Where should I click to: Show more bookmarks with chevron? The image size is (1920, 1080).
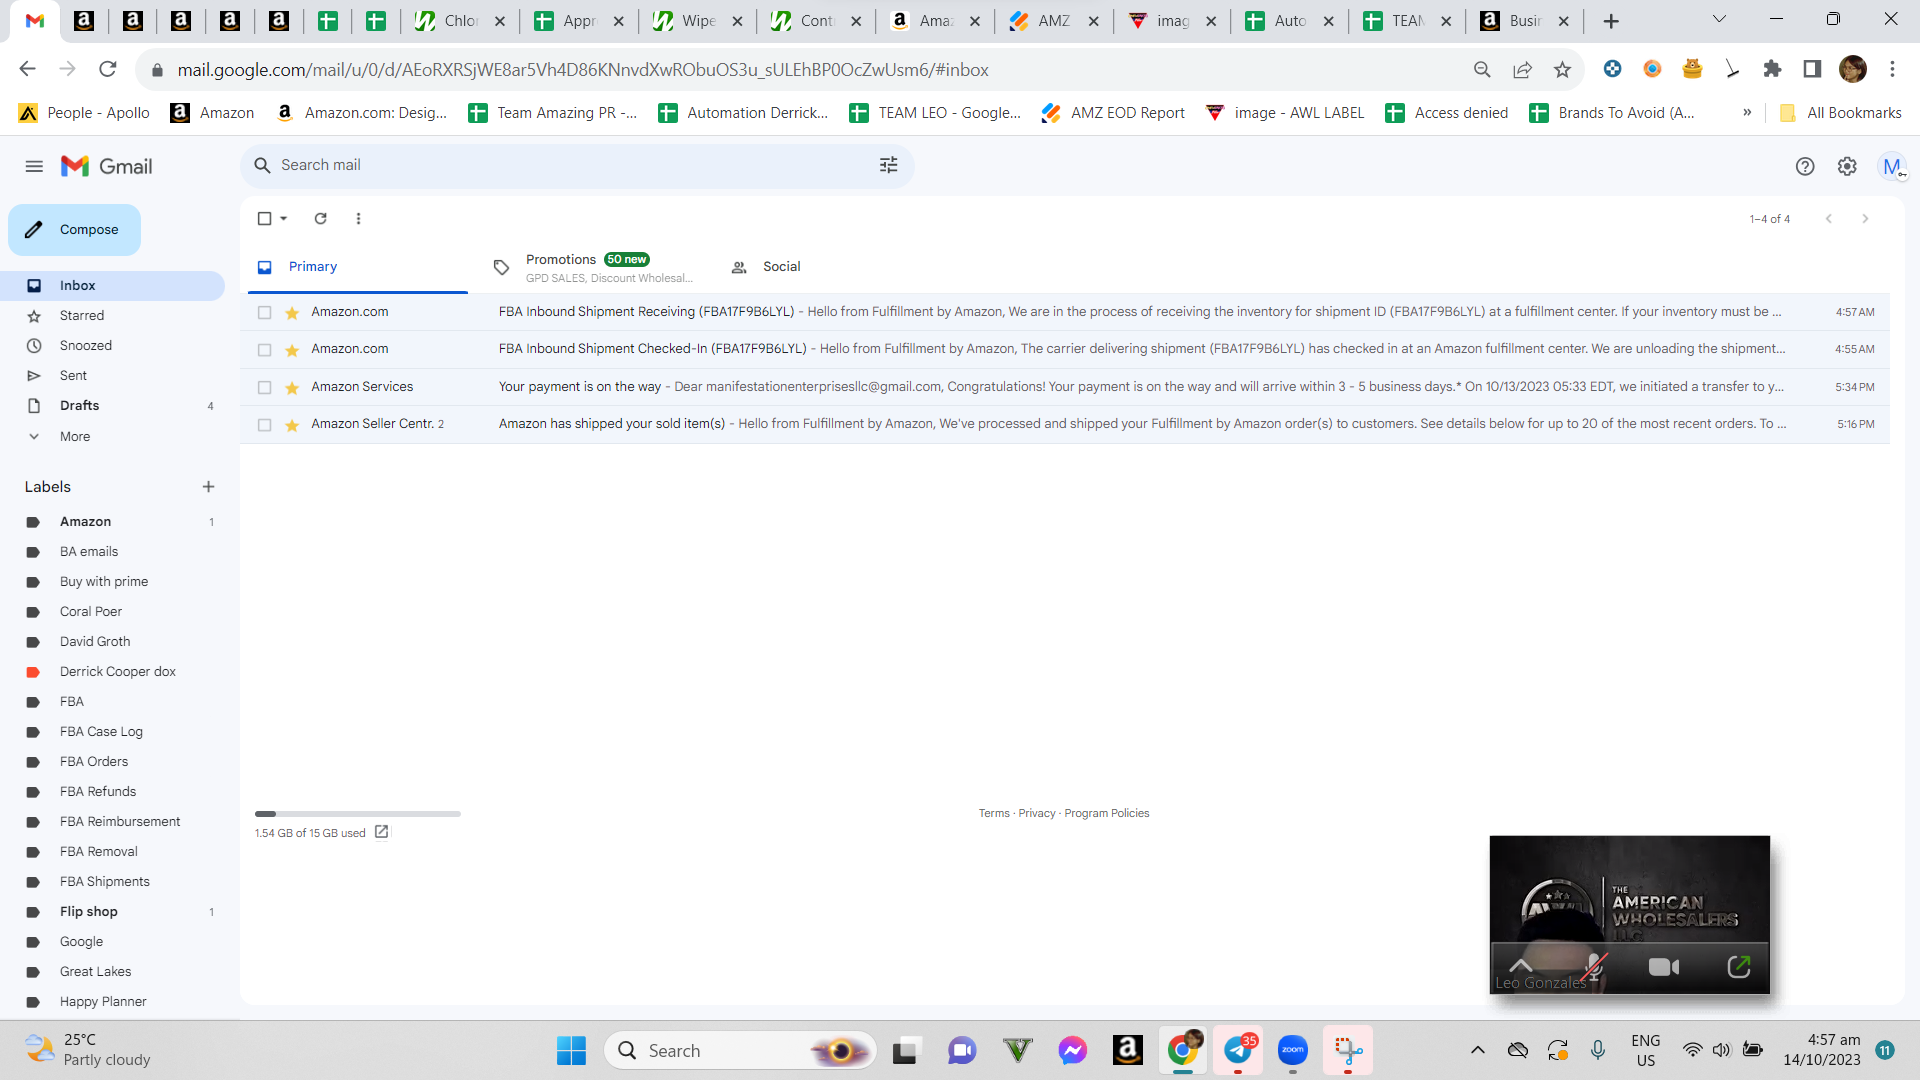pos(1747,113)
